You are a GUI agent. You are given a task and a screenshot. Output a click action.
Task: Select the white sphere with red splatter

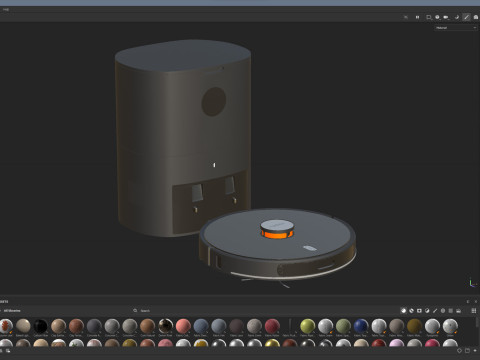tap(6, 326)
